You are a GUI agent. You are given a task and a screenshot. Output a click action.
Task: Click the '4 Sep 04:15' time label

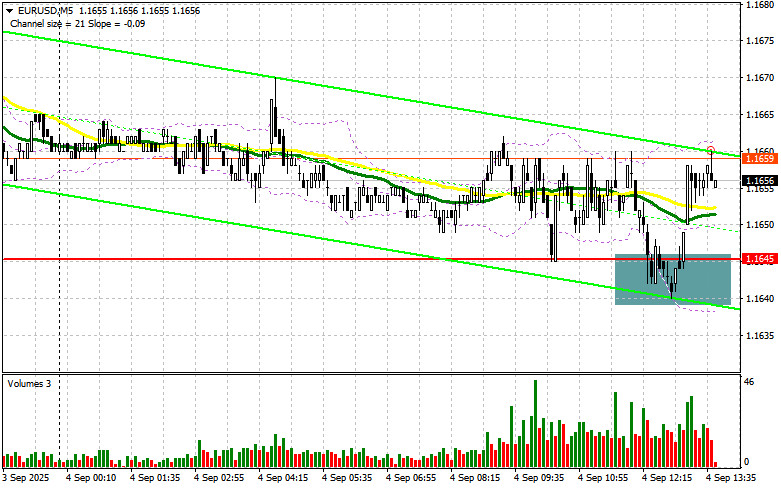(283, 478)
